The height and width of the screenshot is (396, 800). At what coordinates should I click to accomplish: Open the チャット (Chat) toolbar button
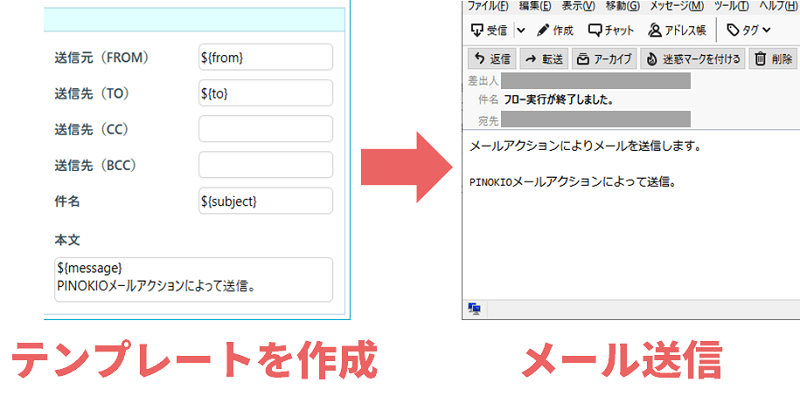click(x=611, y=31)
